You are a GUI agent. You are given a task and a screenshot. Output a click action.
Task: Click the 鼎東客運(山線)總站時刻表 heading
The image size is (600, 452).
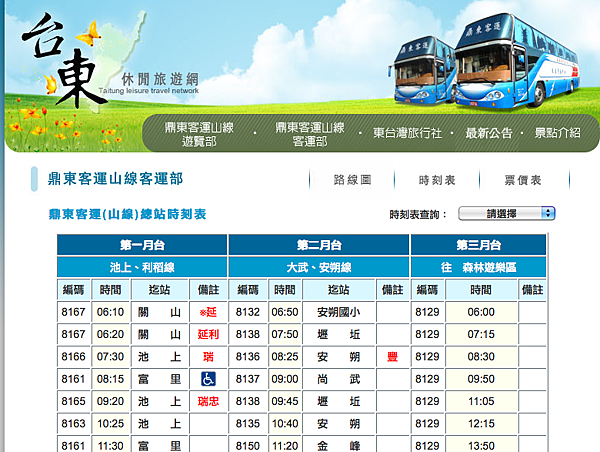[127, 214]
